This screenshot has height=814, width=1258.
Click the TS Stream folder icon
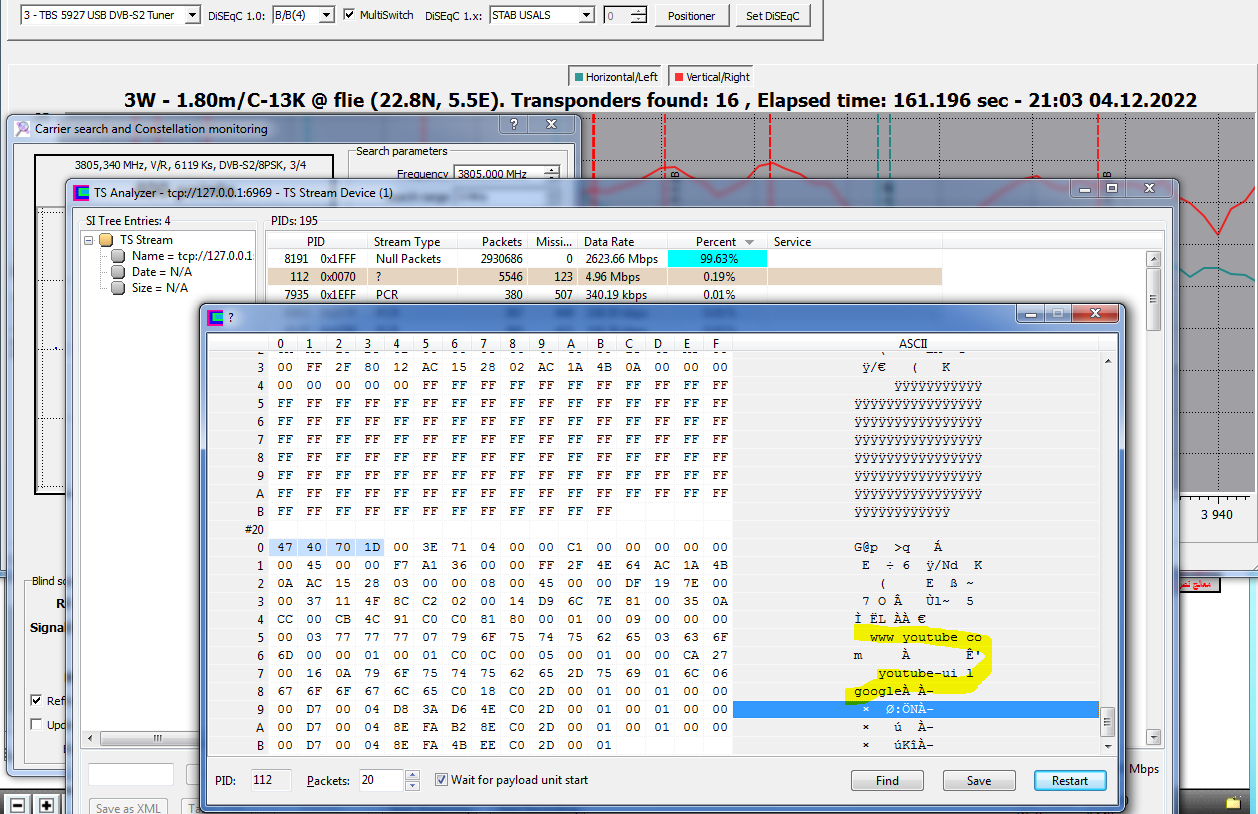pos(106,240)
